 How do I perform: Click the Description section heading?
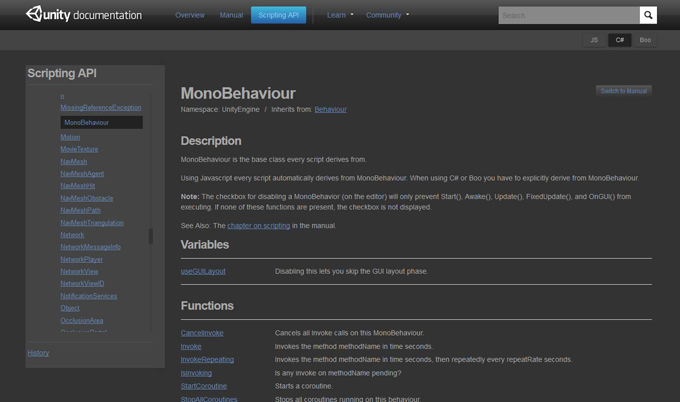211,141
